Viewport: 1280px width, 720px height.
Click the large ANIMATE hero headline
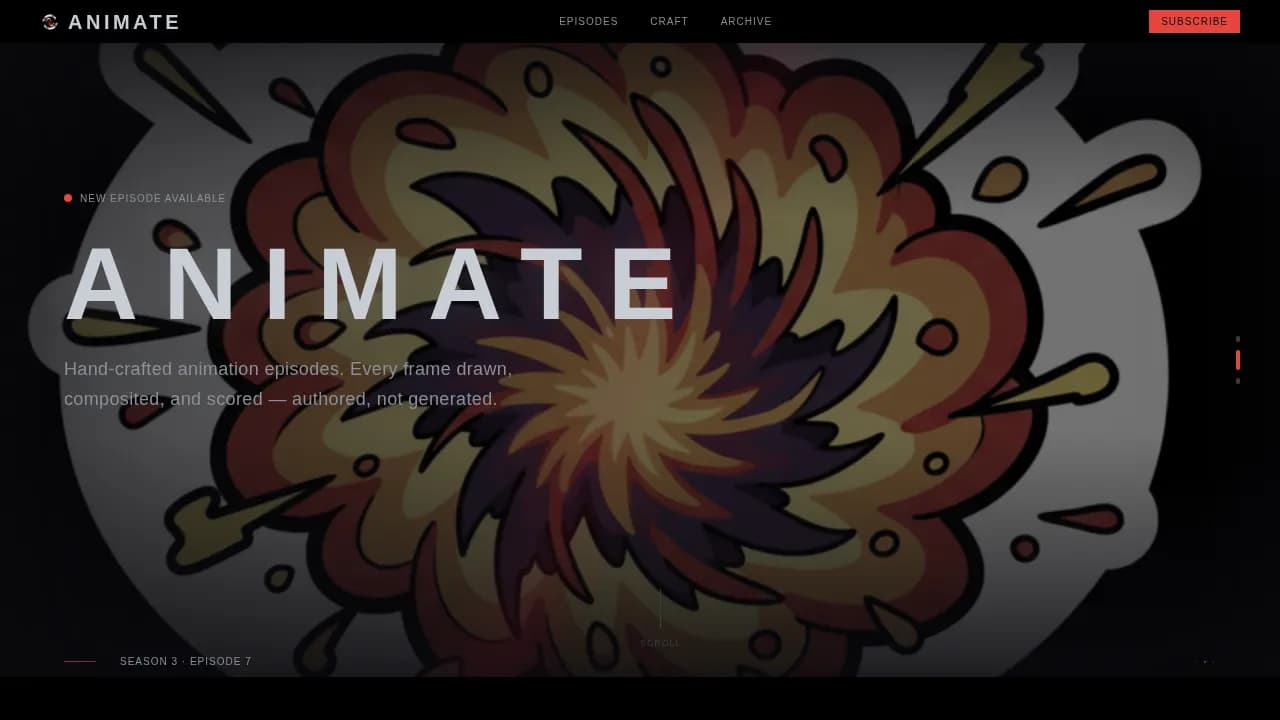tap(374, 283)
